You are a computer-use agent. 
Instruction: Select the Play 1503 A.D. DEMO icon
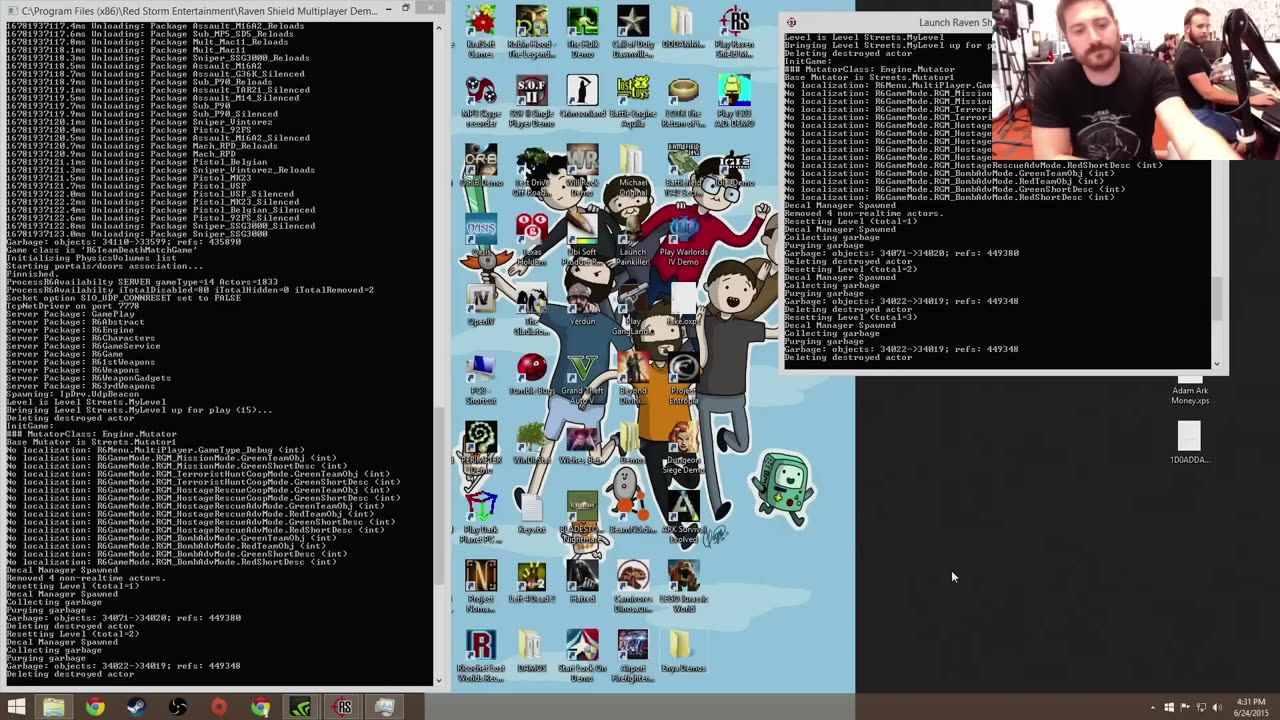click(734, 101)
